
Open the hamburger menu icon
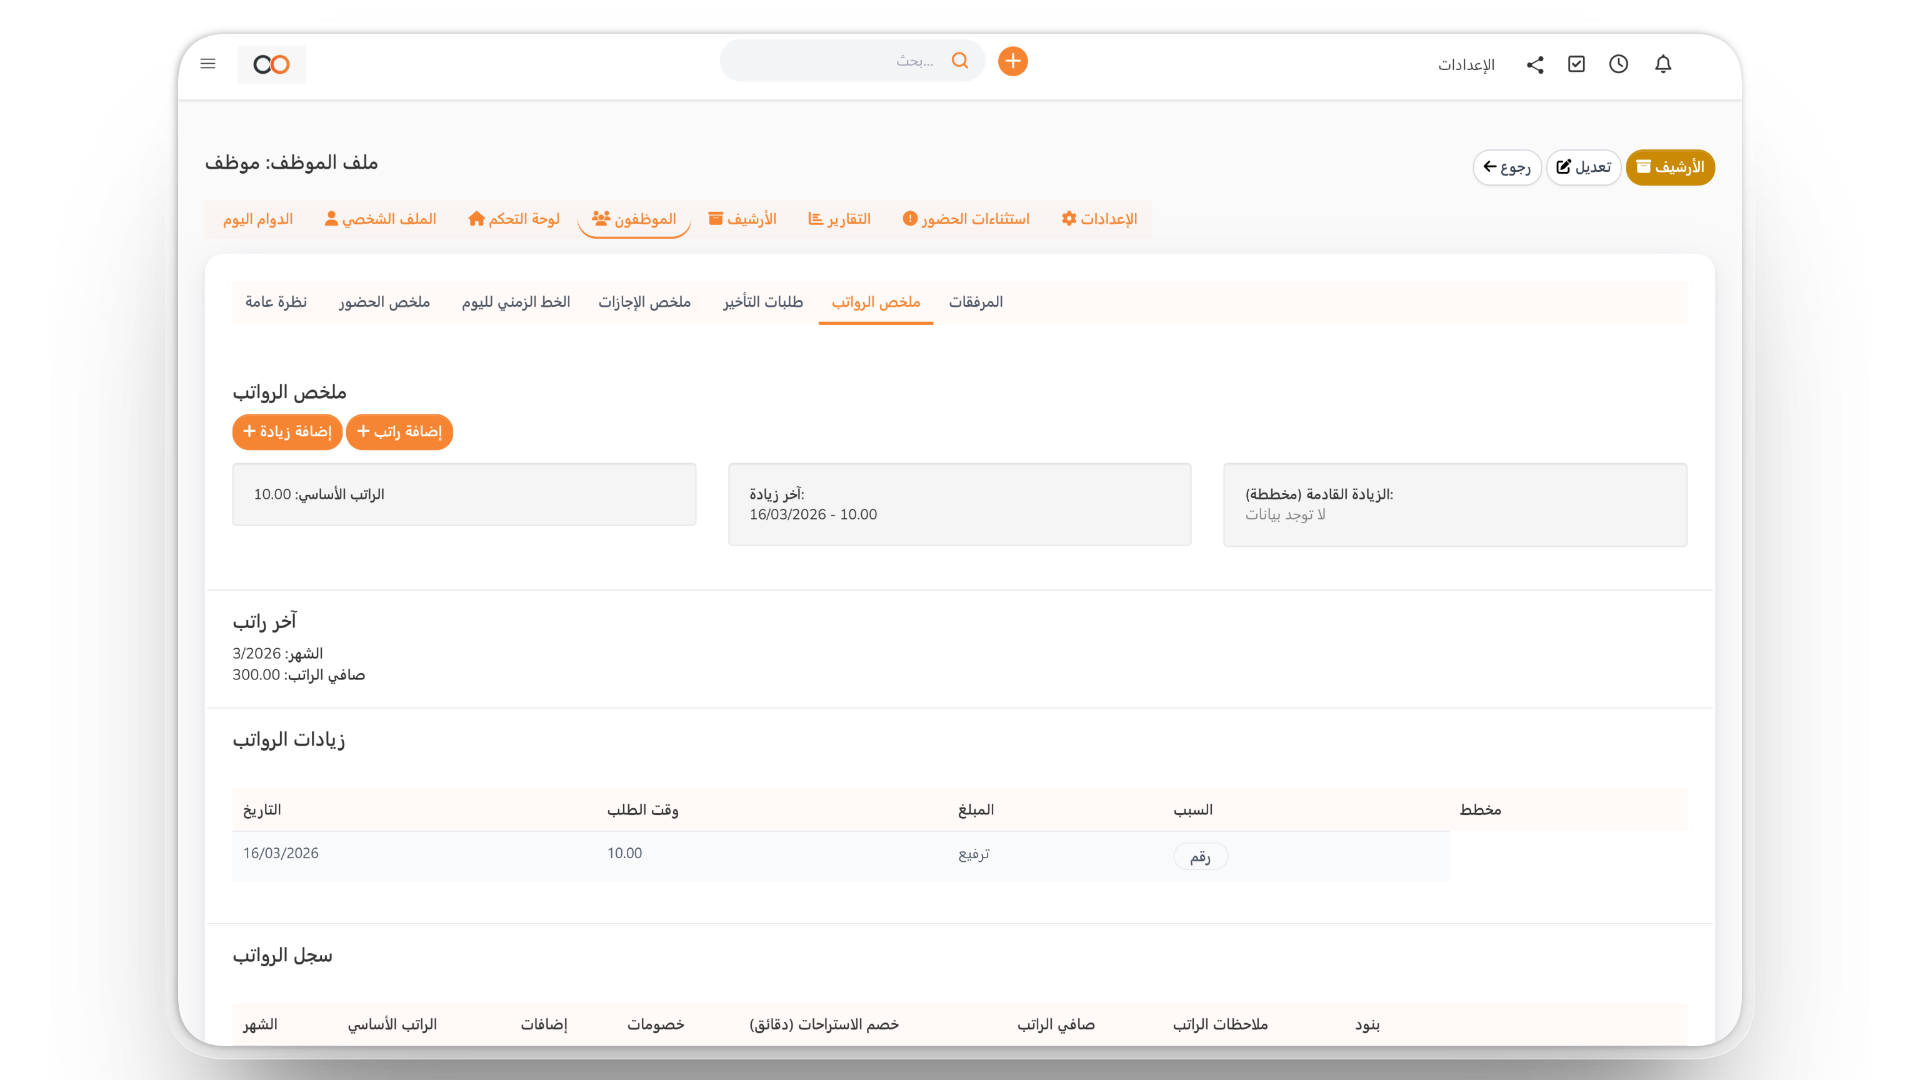tap(208, 64)
